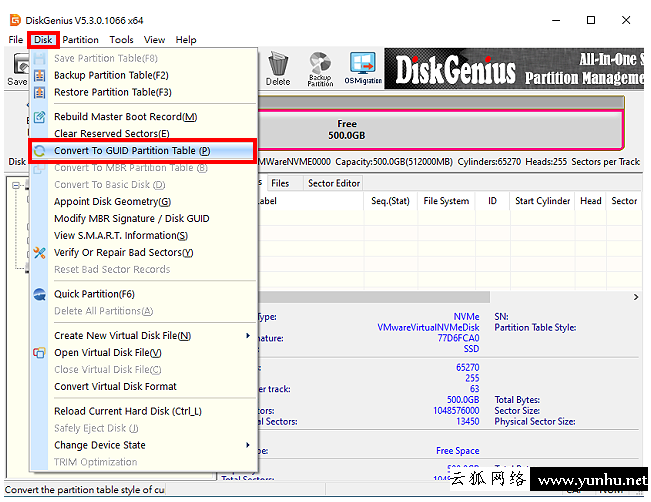Image resolution: width=651 pixels, height=502 pixels.
Task: Select Convert Virtual Disk Format
Action: (115, 387)
